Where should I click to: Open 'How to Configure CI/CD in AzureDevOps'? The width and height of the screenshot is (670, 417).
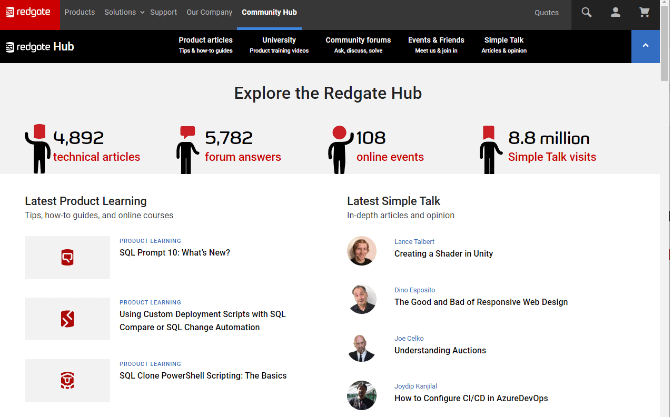click(x=471, y=398)
